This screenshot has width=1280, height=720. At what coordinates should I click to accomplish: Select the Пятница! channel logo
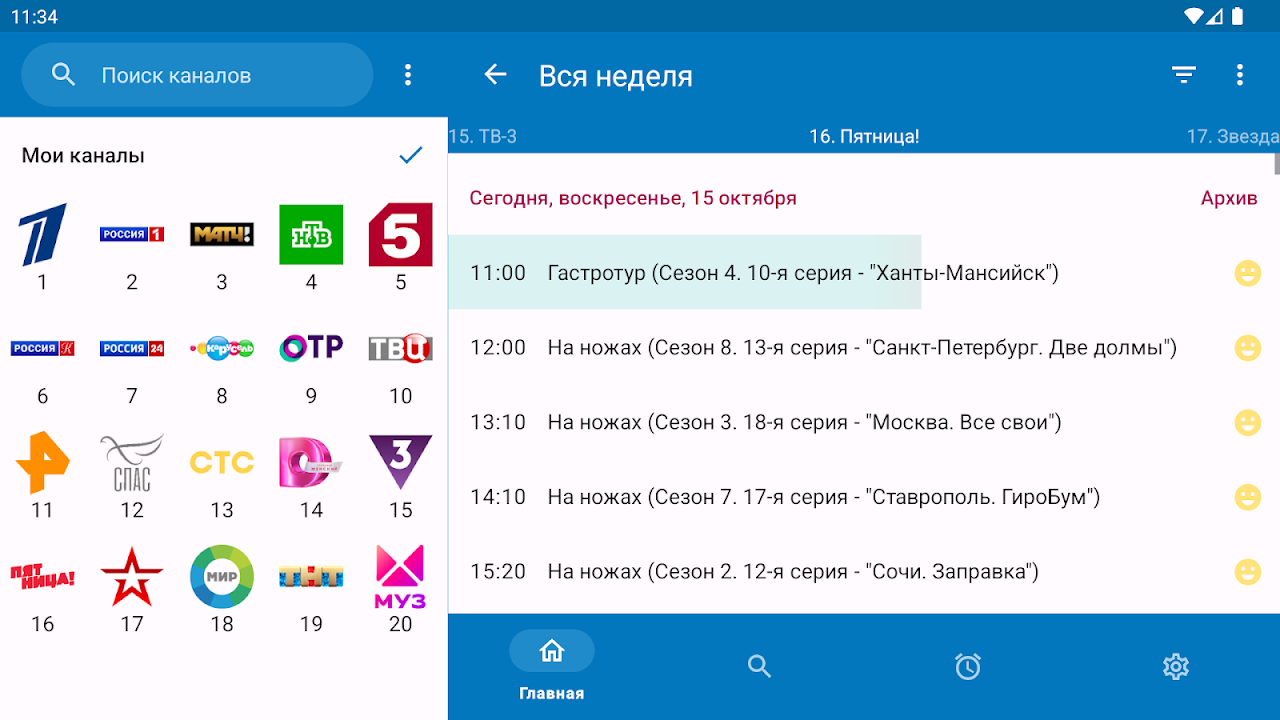42,577
